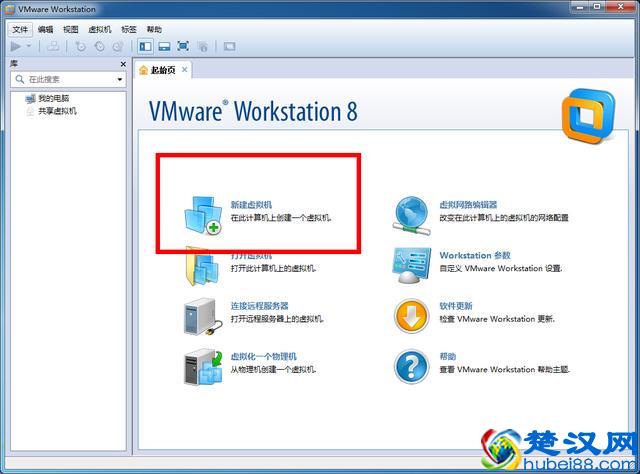Click the 连接远程服务器 server icon

click(203, 317)
